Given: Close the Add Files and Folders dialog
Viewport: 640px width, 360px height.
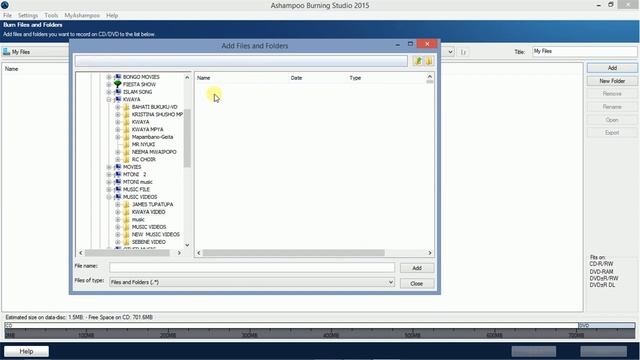Looking at the screenshot, I should point(417,283).
